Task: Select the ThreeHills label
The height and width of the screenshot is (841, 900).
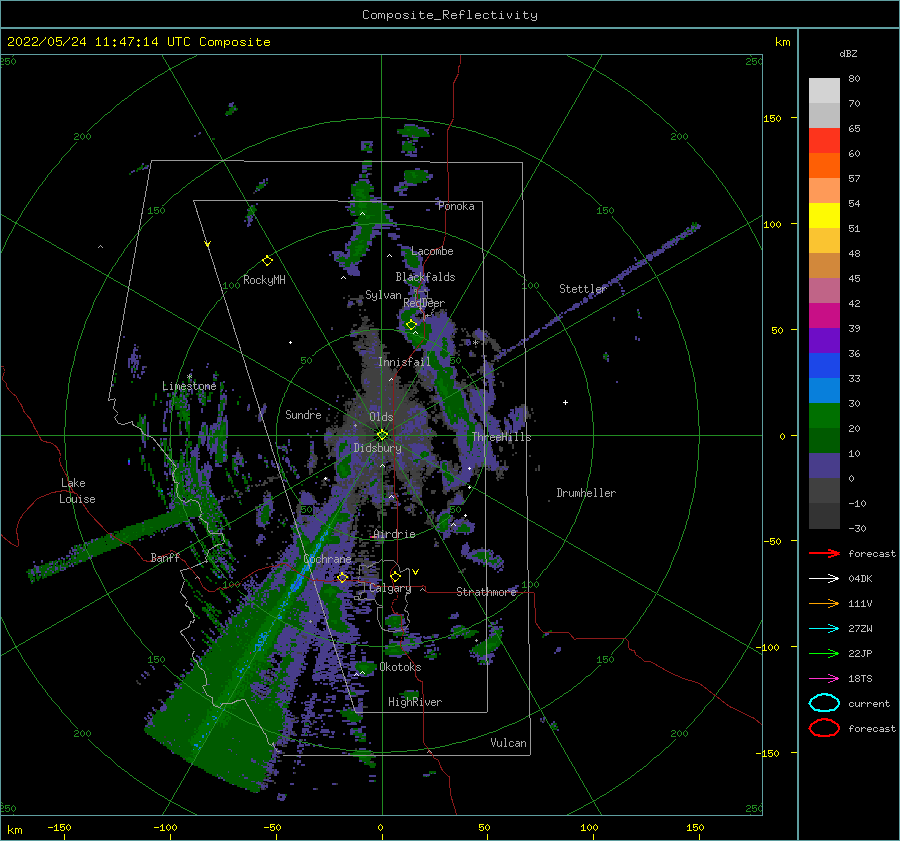Action: tap(502, 437)
